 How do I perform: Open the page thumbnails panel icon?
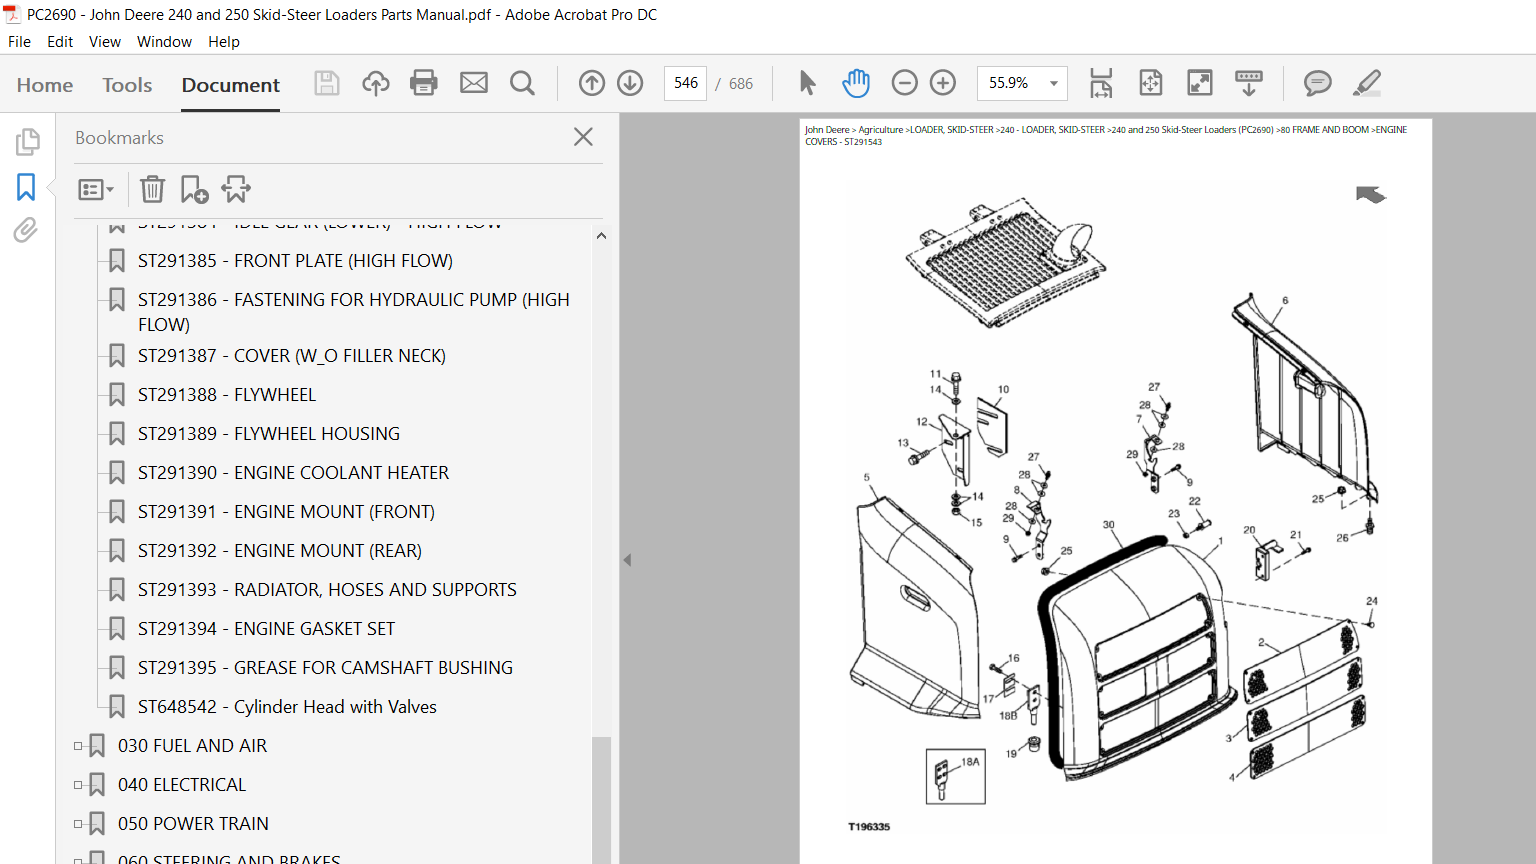[27, 141]
